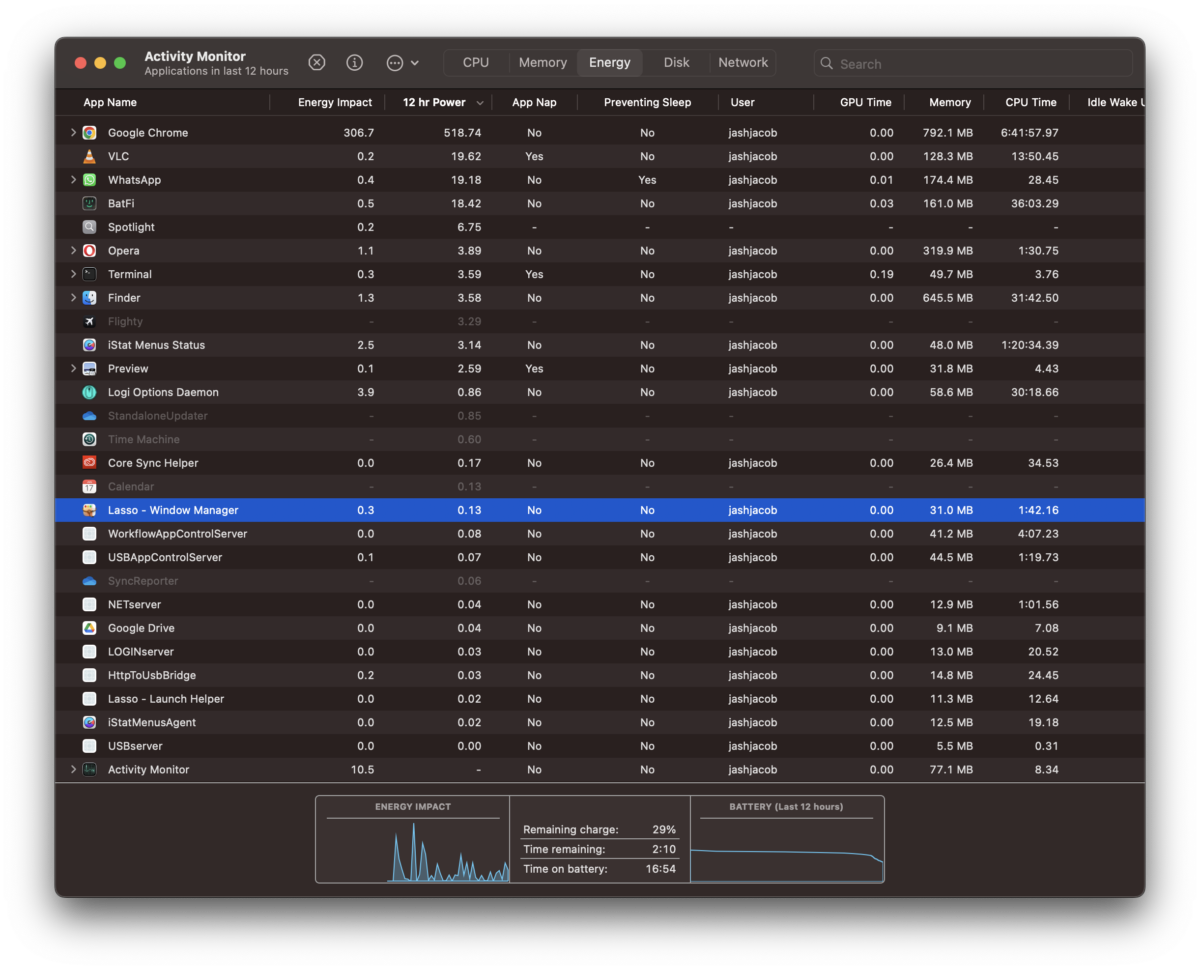Image resolution: width=1200 pixels, height=970 pixels.
Task: Click the Google Drive app icon
Action: (x=90, y=628)
